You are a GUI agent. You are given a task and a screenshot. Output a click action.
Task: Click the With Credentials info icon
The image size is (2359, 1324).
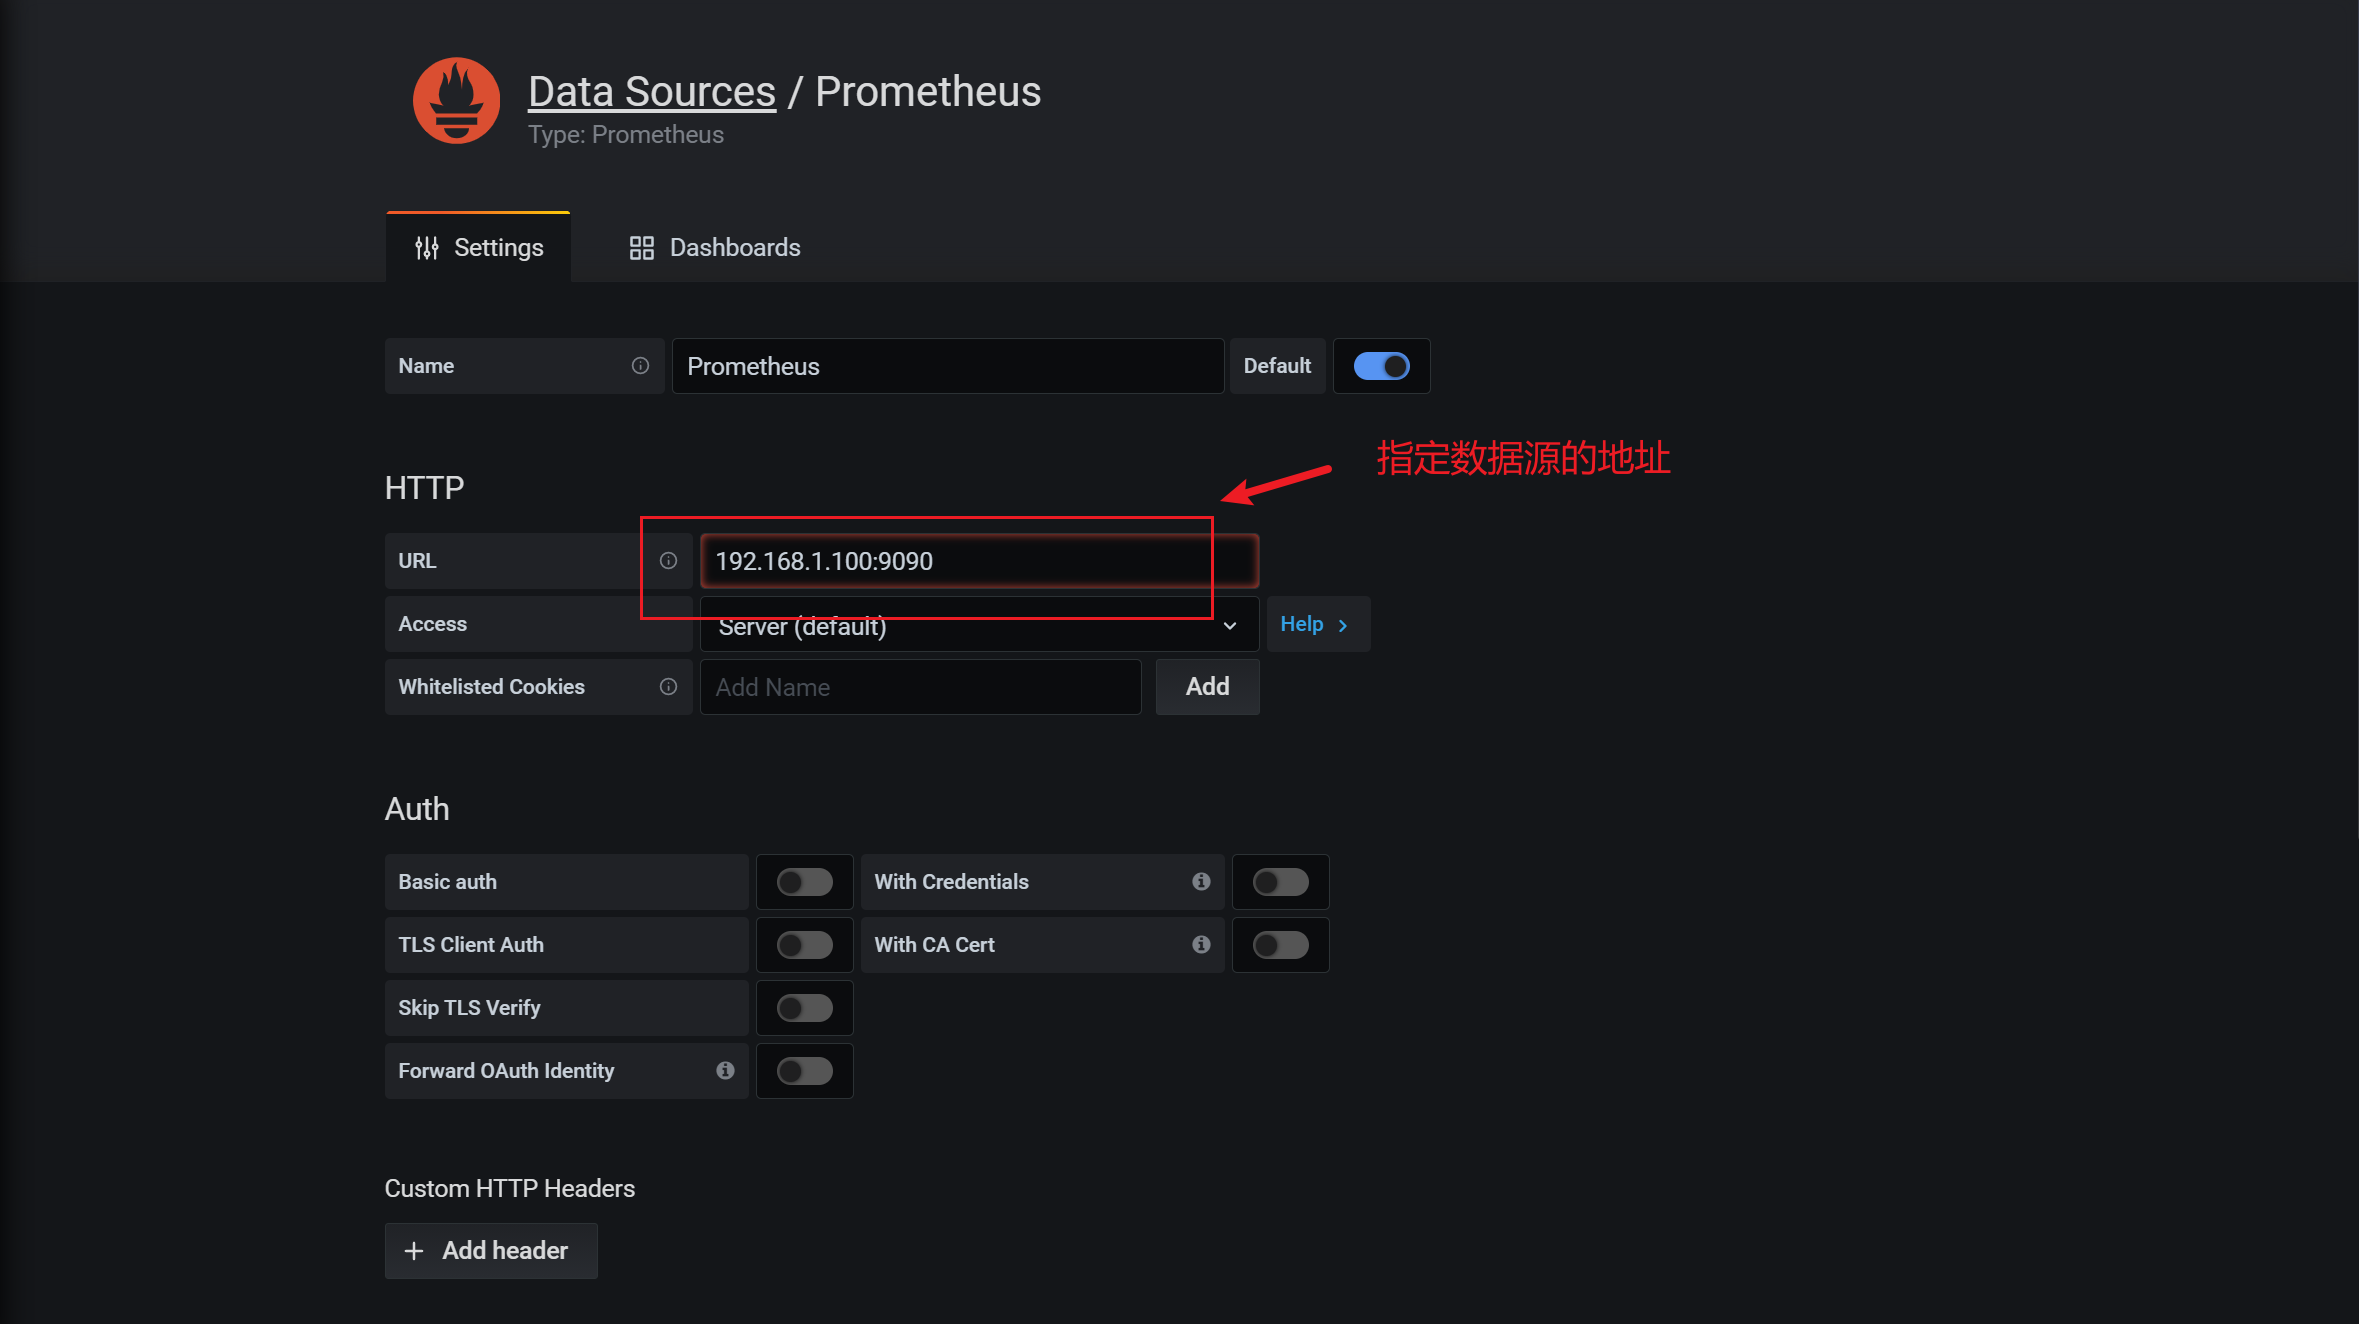(x=1201, y=882)
